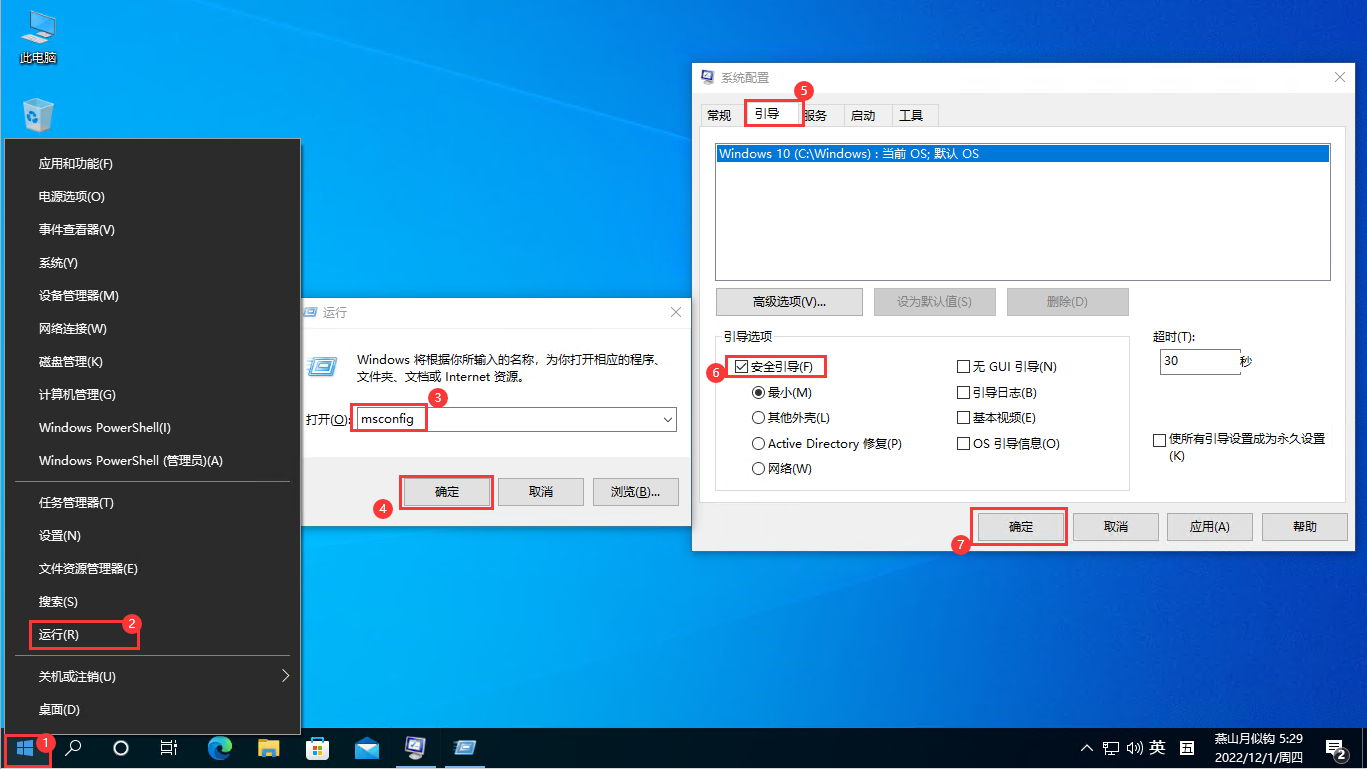Open Mail app icon on taskbar
Image resolution: width=1367 pixels, height=769 pixels.
point(366,748)
